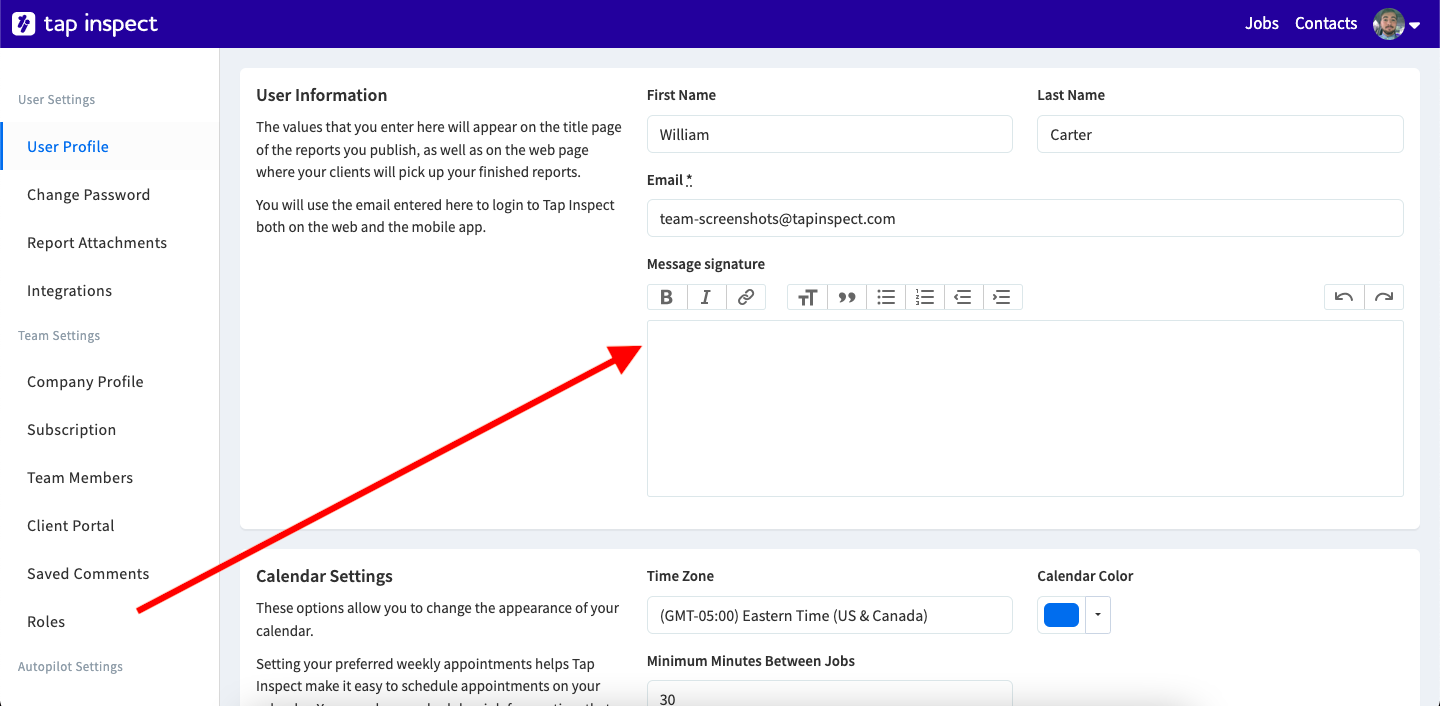Click the "Team Settings" section label
This screenshot has width=1440, height=706.
click(59, 336)
